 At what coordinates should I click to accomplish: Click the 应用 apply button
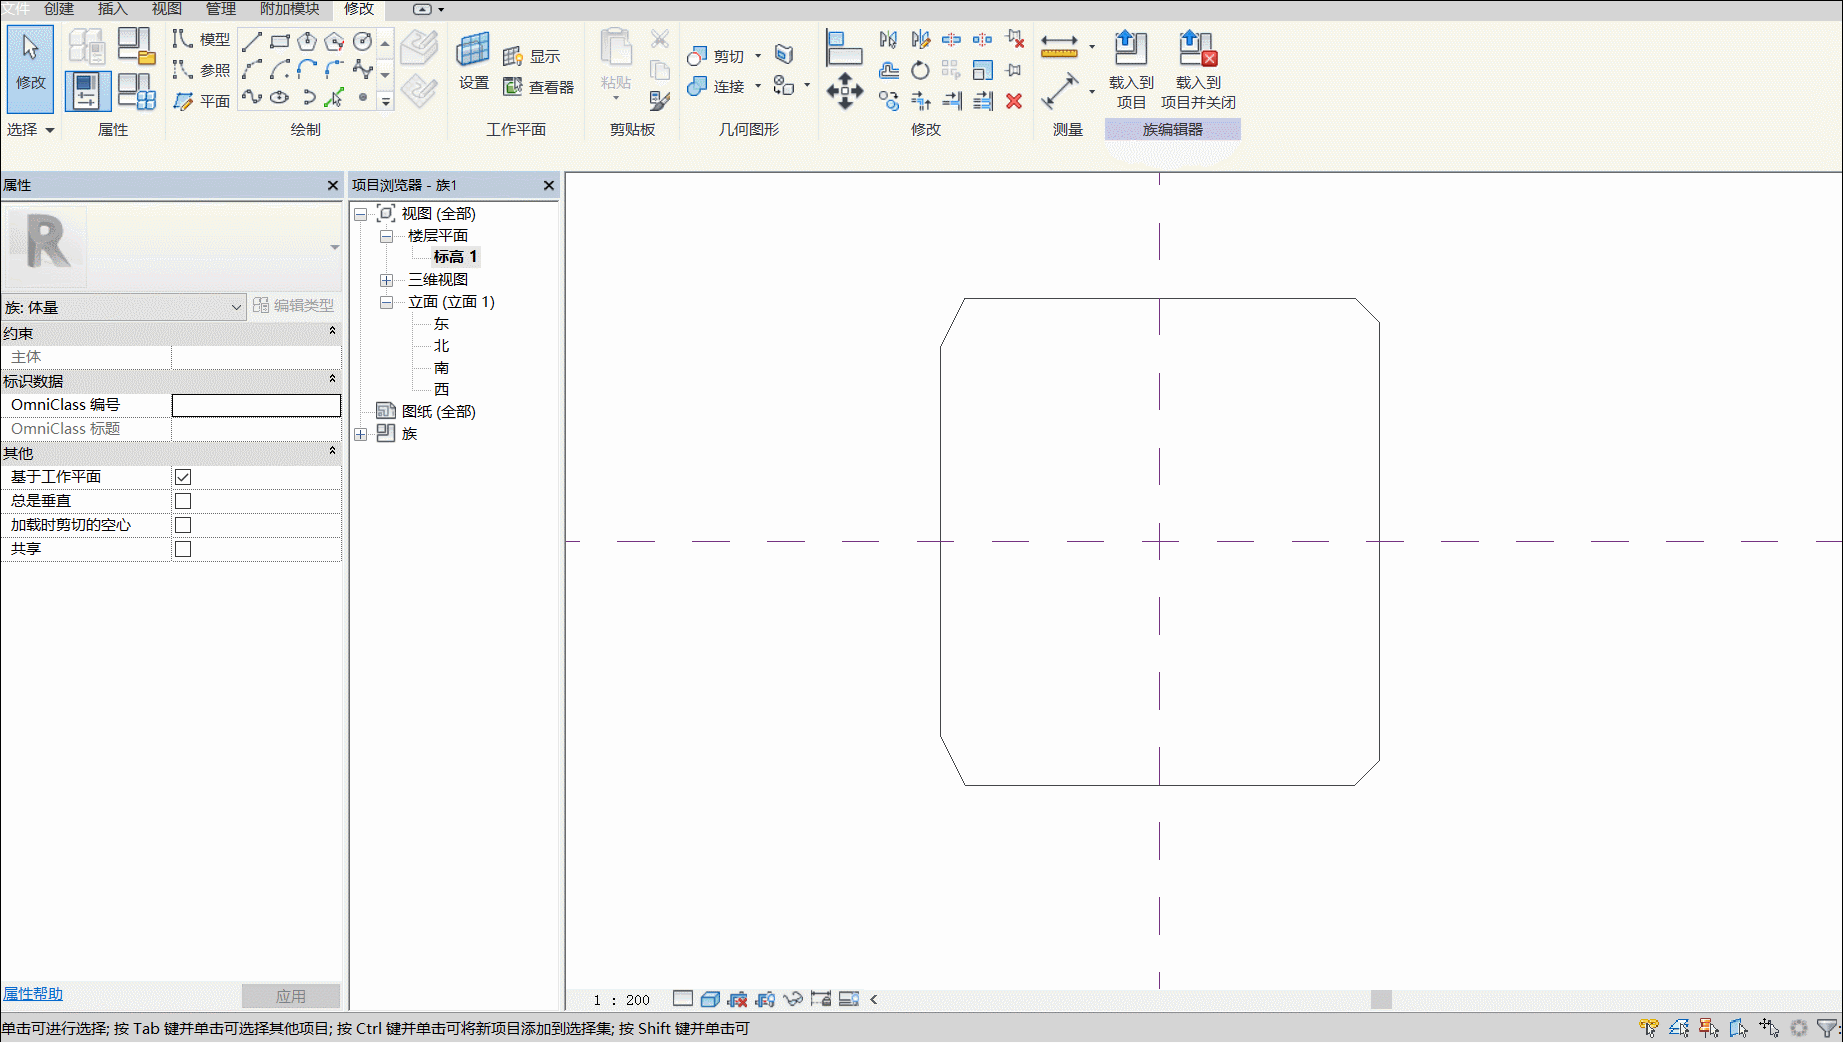pyautogui.click(x=291, y=996)
